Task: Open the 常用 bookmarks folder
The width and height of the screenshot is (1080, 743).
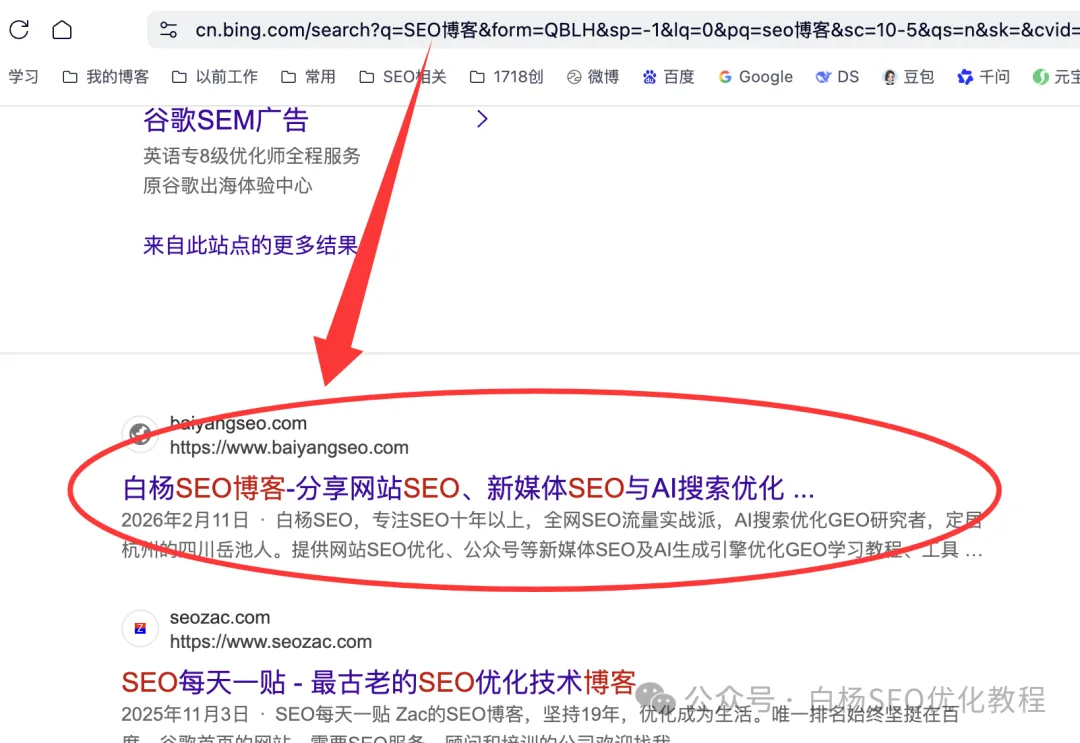Action: [x=308, y=77]
